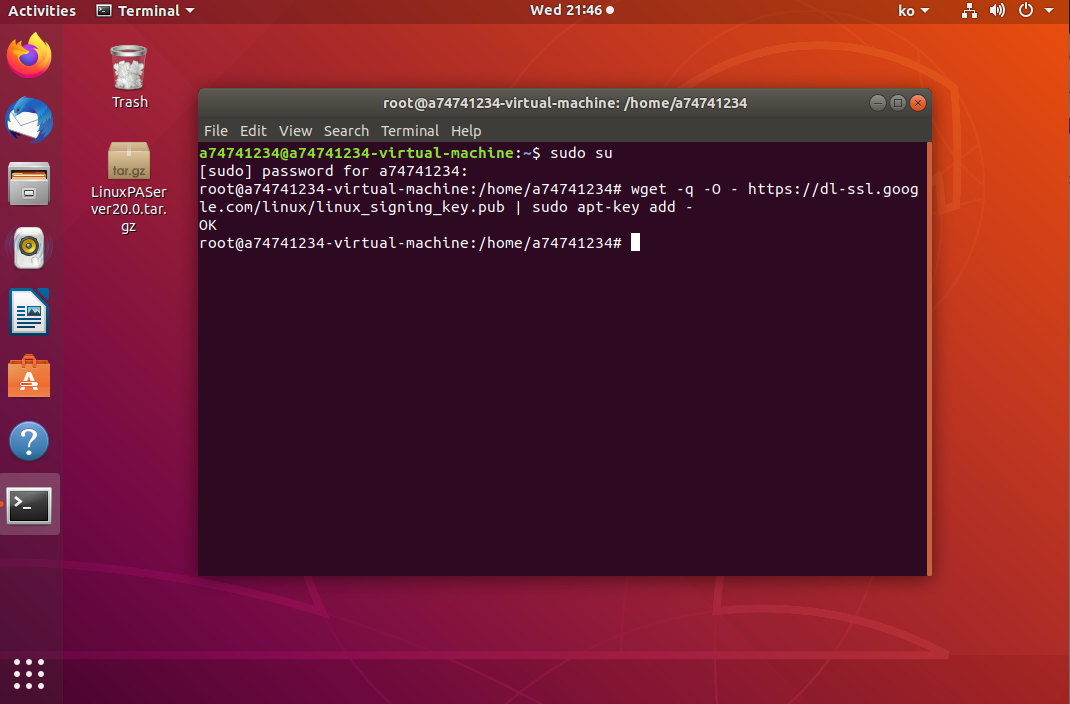The width and height of the screenshot is (1070, 704).
Task: Open the network status icon in top bar
Action: click(969, 10)
